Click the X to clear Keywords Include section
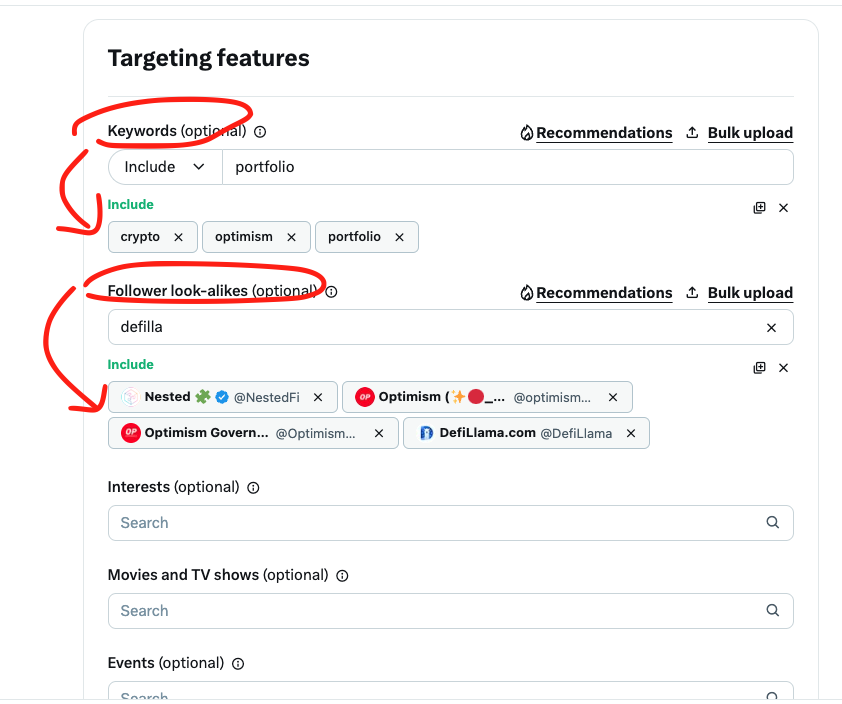 pyautogui.click(x=783, y=207)
